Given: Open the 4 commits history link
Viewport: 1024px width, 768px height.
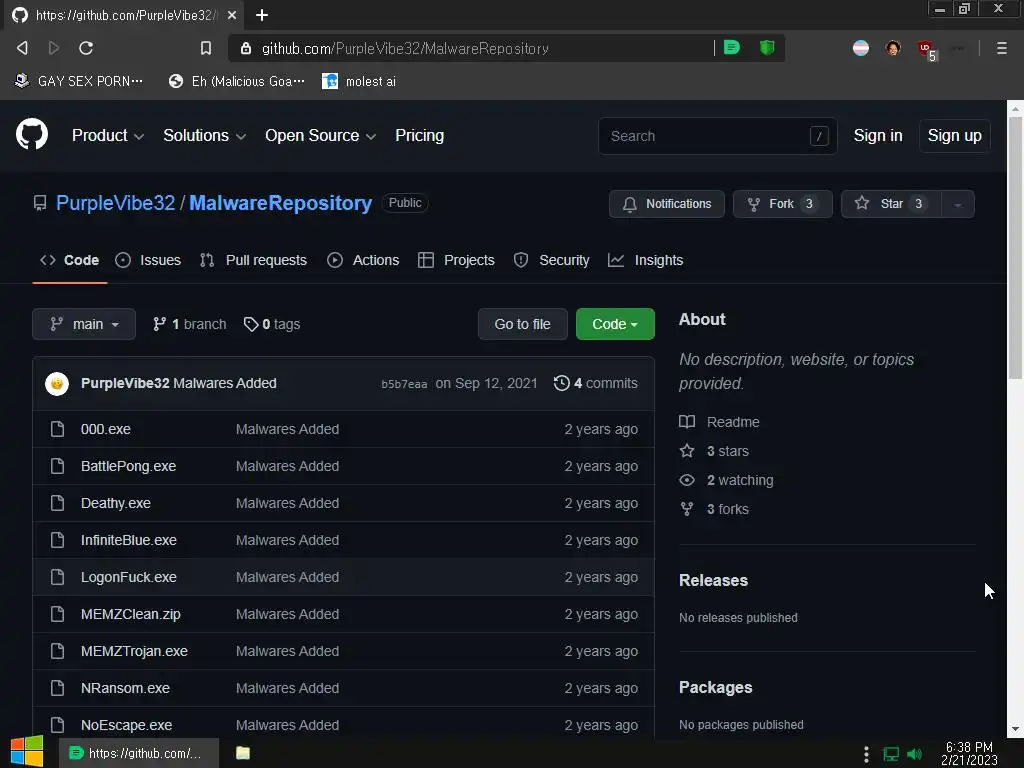Looking at the screenshot, I should (596, 383).
